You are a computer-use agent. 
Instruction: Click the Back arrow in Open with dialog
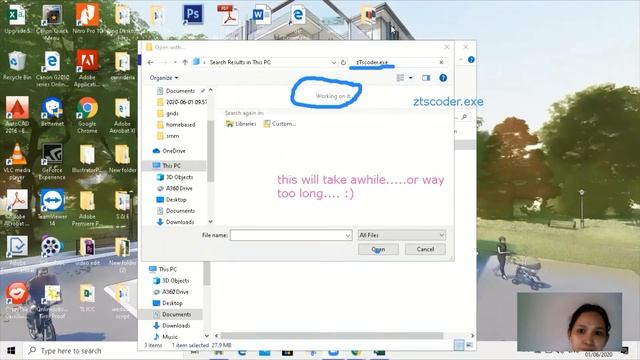click(x=151, y=62)
